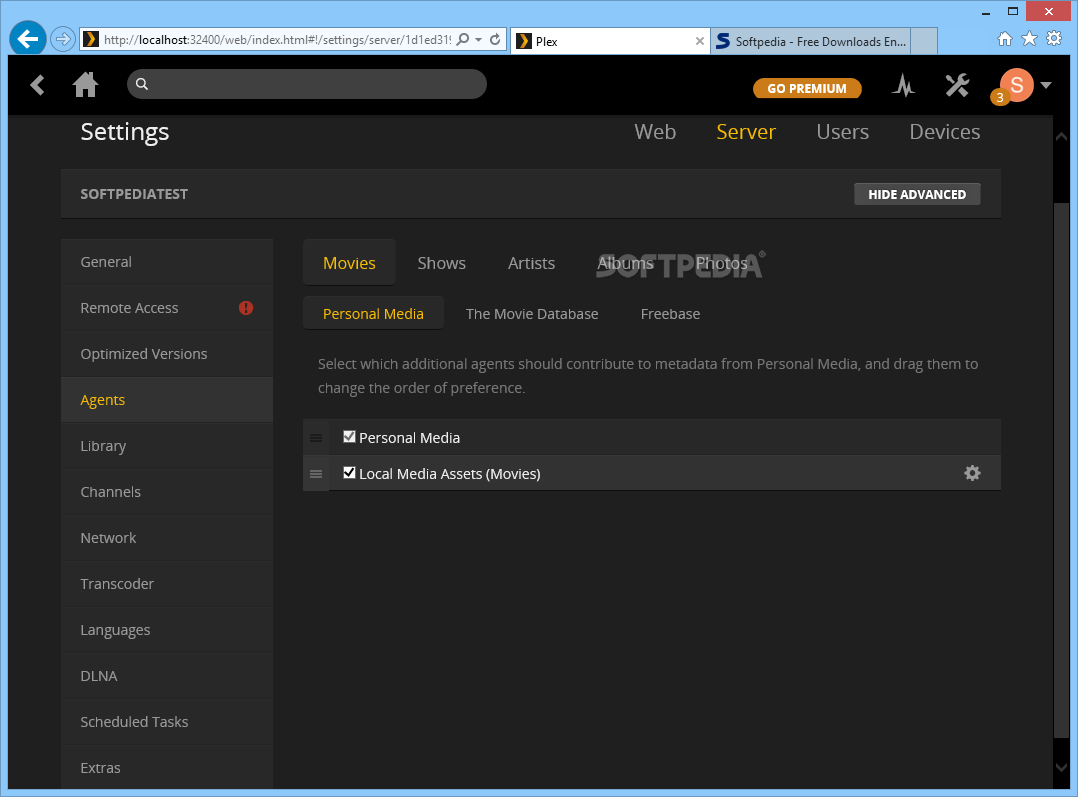Screen dimensions: 1078x797
Task: Click the SOFTPEDIATEST server name
Action: tap(134, 194)
